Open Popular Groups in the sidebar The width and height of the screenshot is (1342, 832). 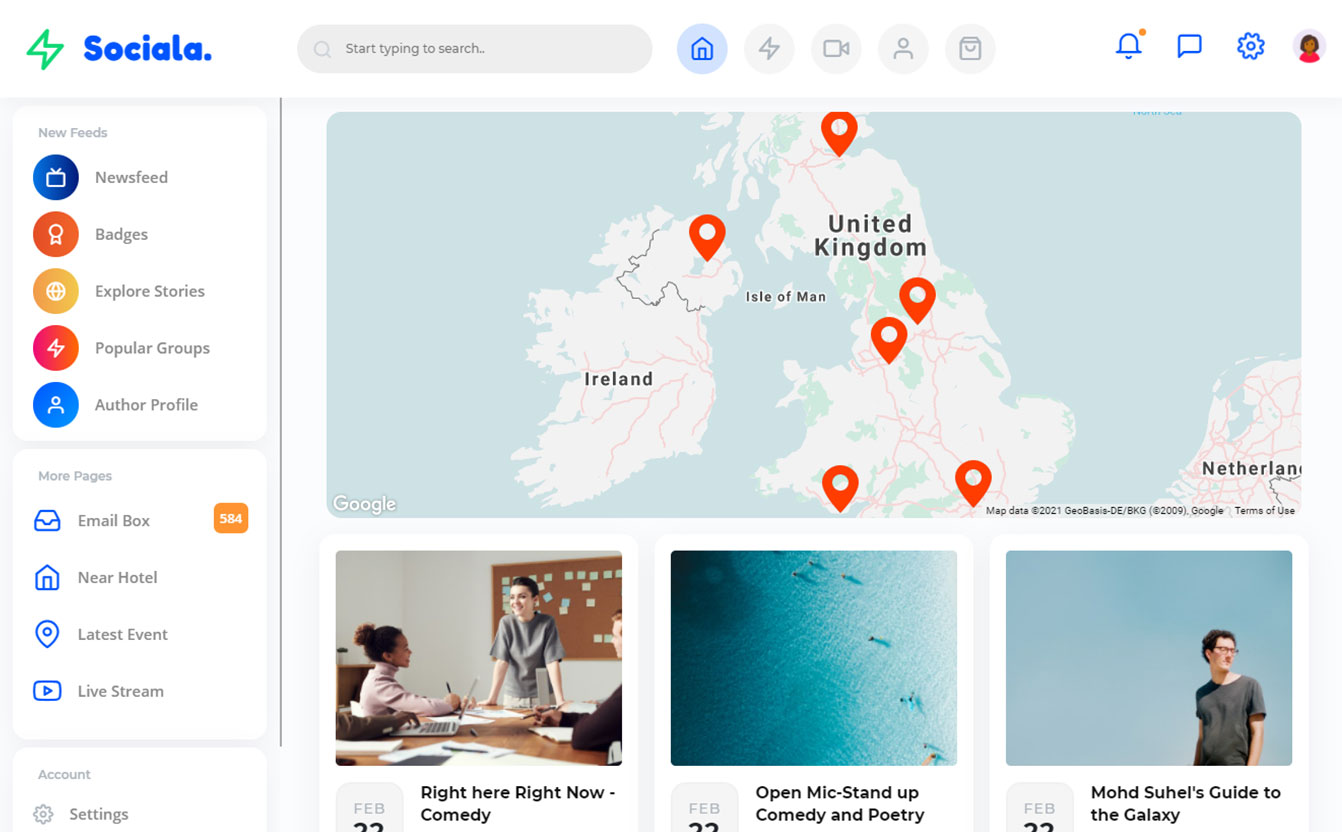[x=151, y=349]
